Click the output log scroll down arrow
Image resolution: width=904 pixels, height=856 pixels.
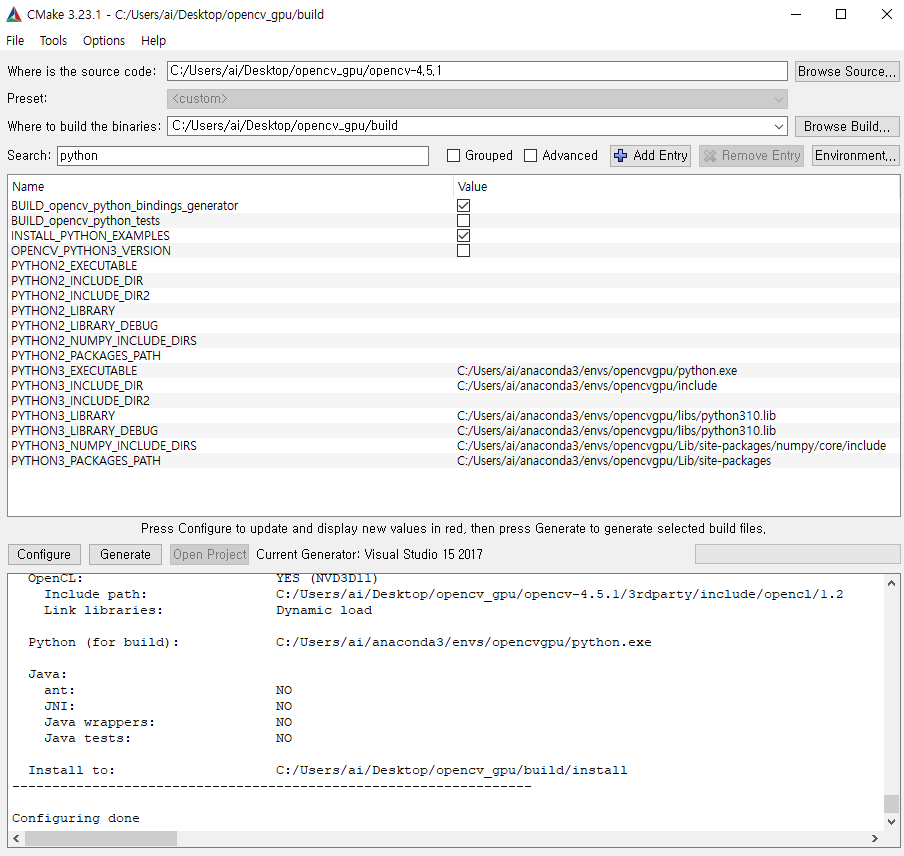click(891, 821)
